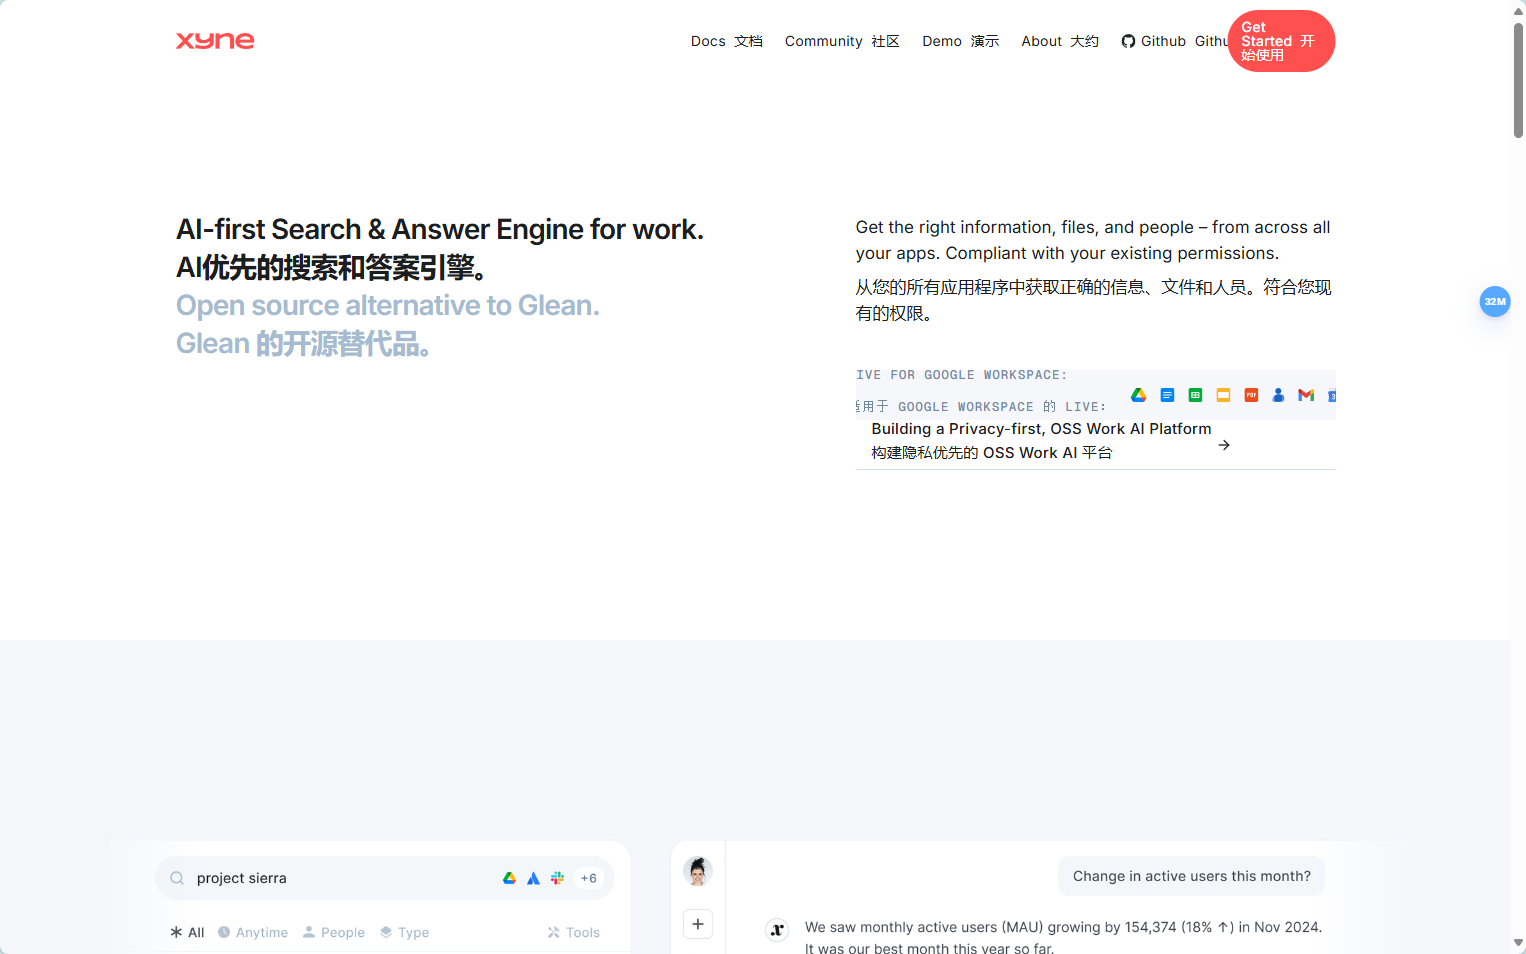Click the GitHub octocat icon
Image resolution: width=1526 pixels, height=954 pixels.
(1128, 41)
